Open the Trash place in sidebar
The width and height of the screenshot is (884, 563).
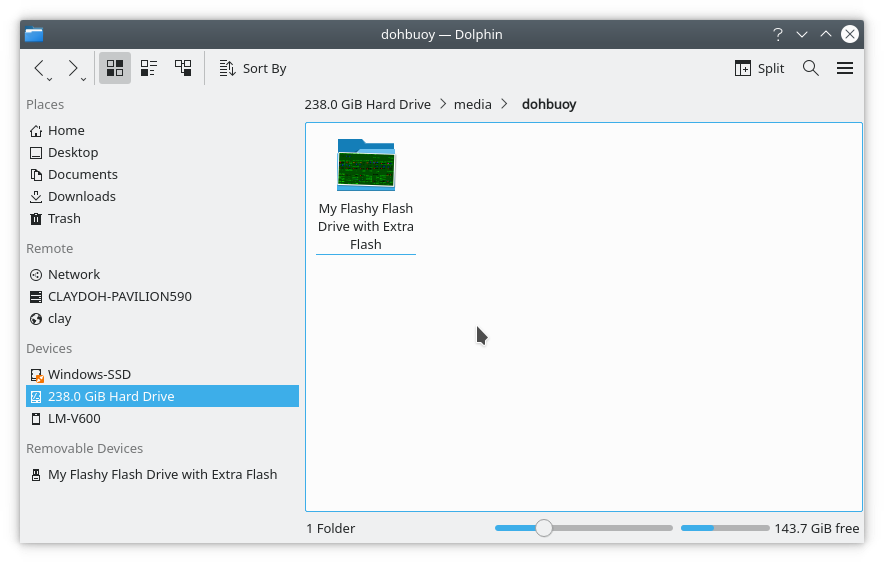pyautogui.click(x=64, y=218)
